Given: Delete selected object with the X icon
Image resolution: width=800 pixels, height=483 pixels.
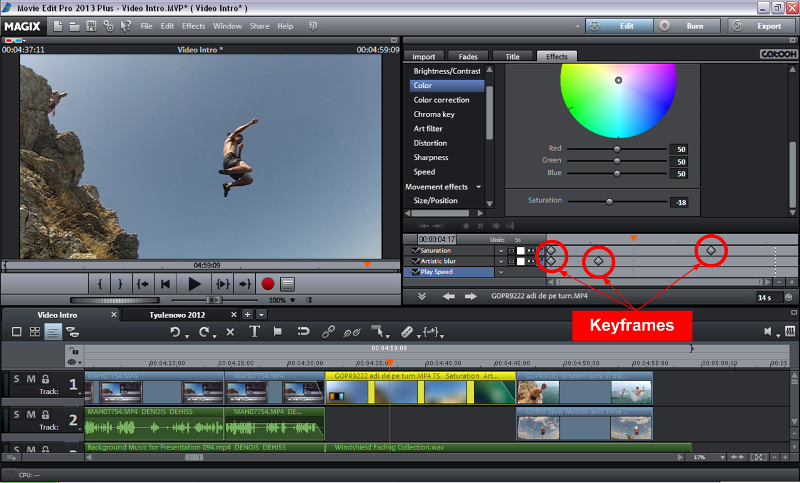Looking at the screenshot, I should [230, 332].
